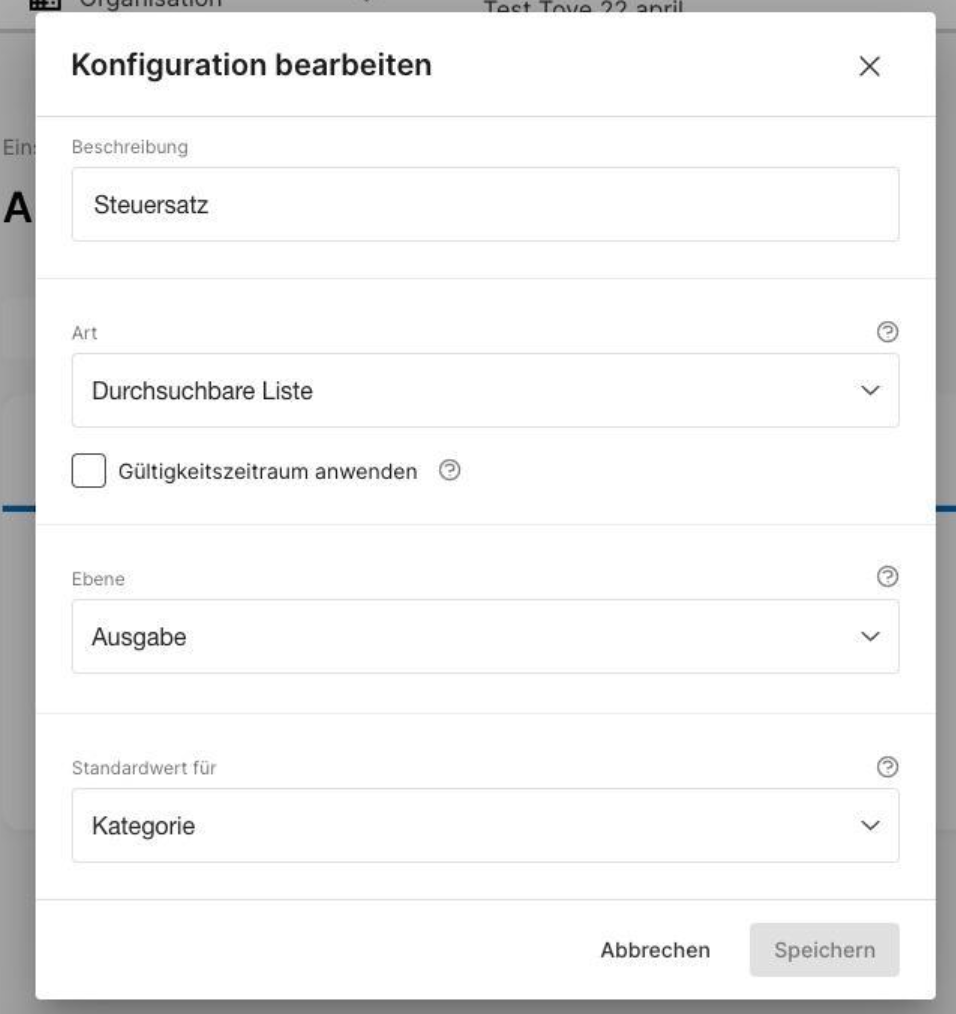Click the Standardwert für label

(144, 768)
